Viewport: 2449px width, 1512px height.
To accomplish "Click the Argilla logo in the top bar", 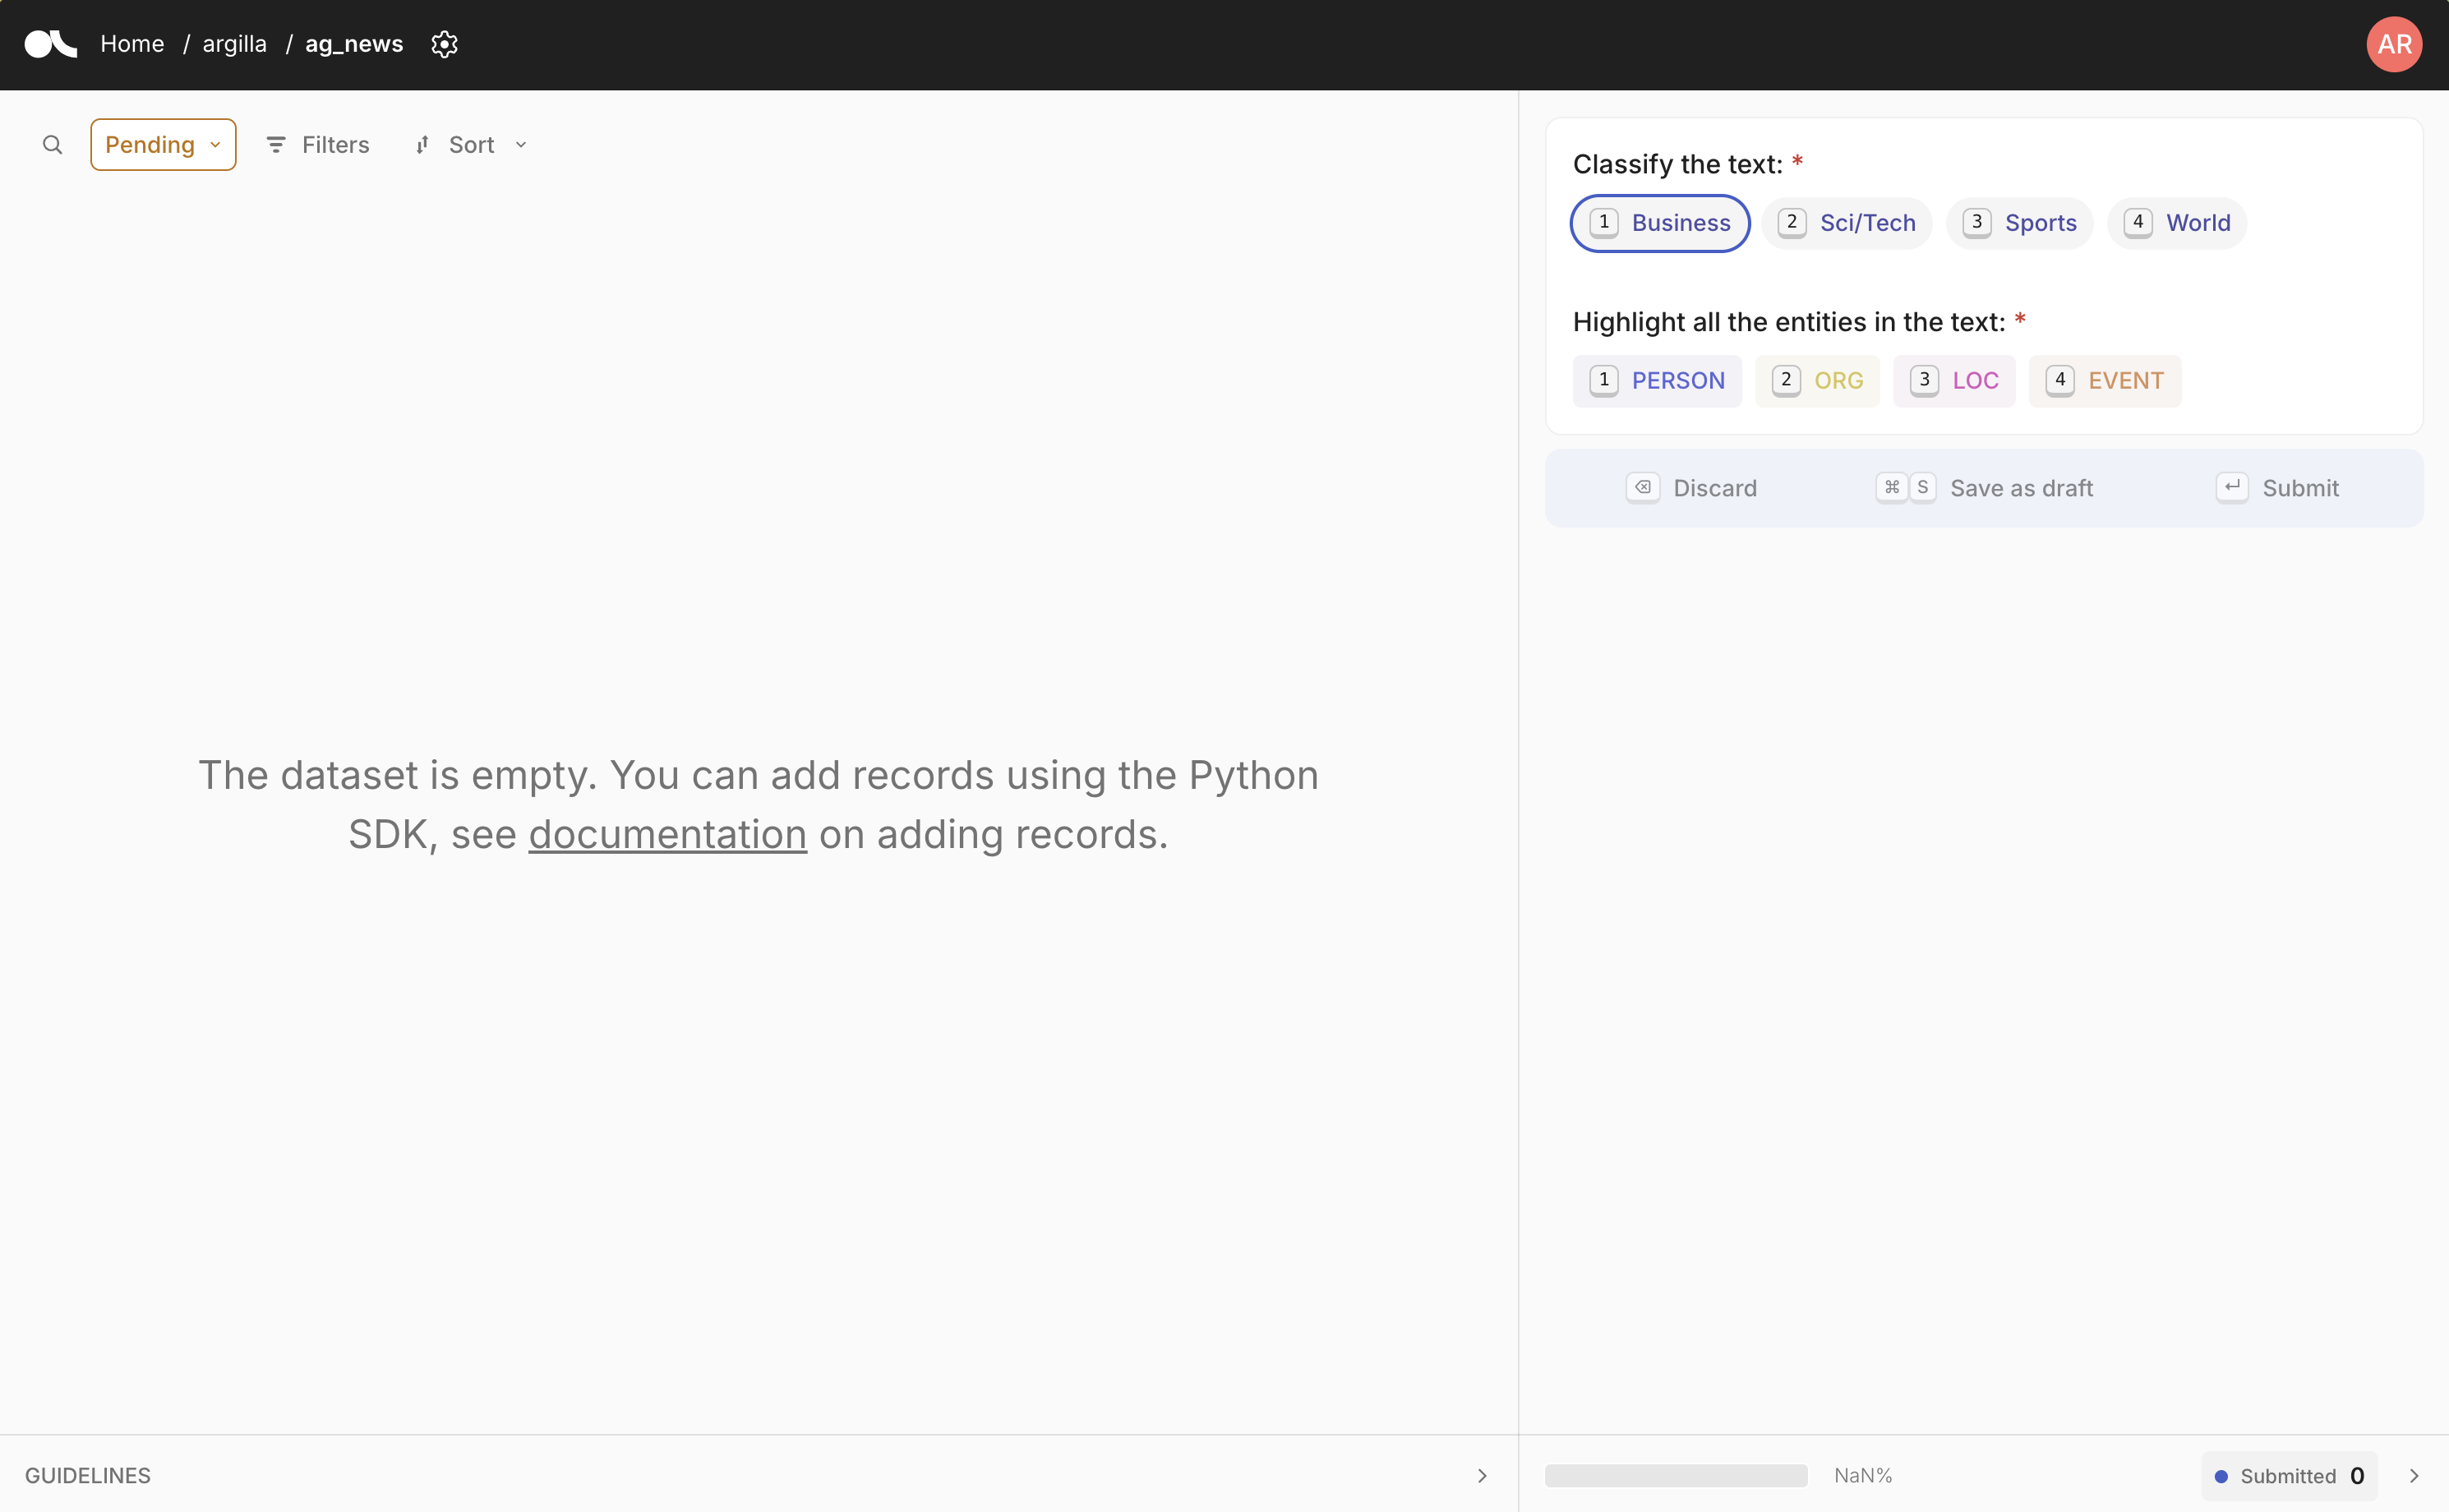I will click(x=49, y=44).
